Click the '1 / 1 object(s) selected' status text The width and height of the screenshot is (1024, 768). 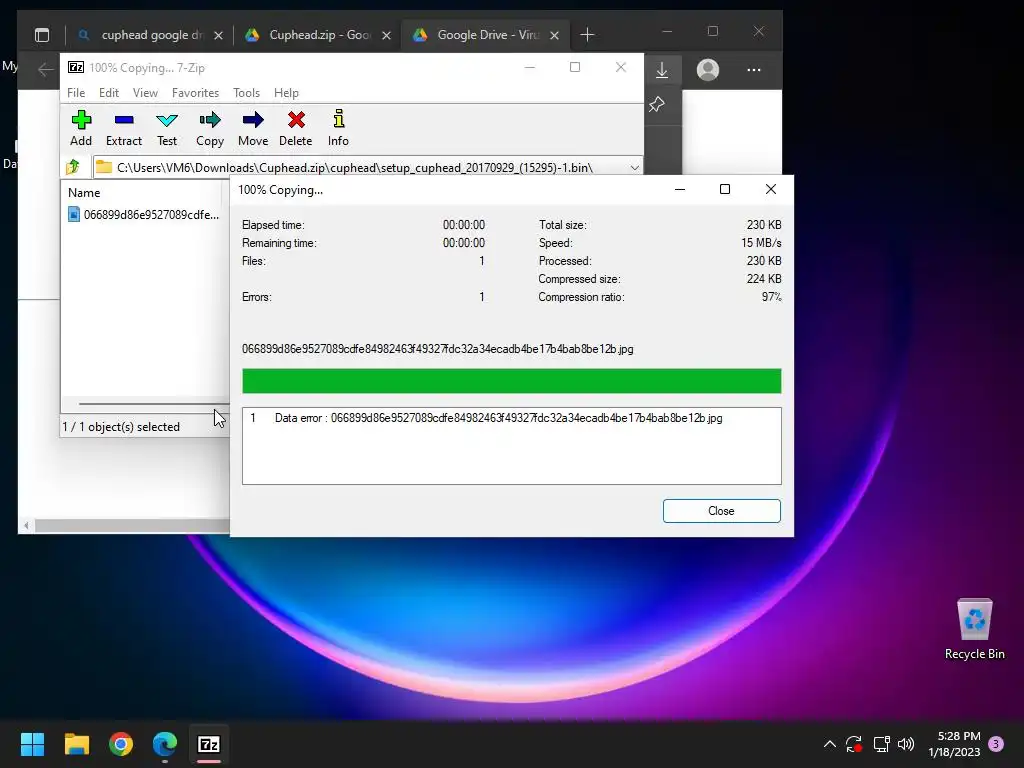coord(121,426)
